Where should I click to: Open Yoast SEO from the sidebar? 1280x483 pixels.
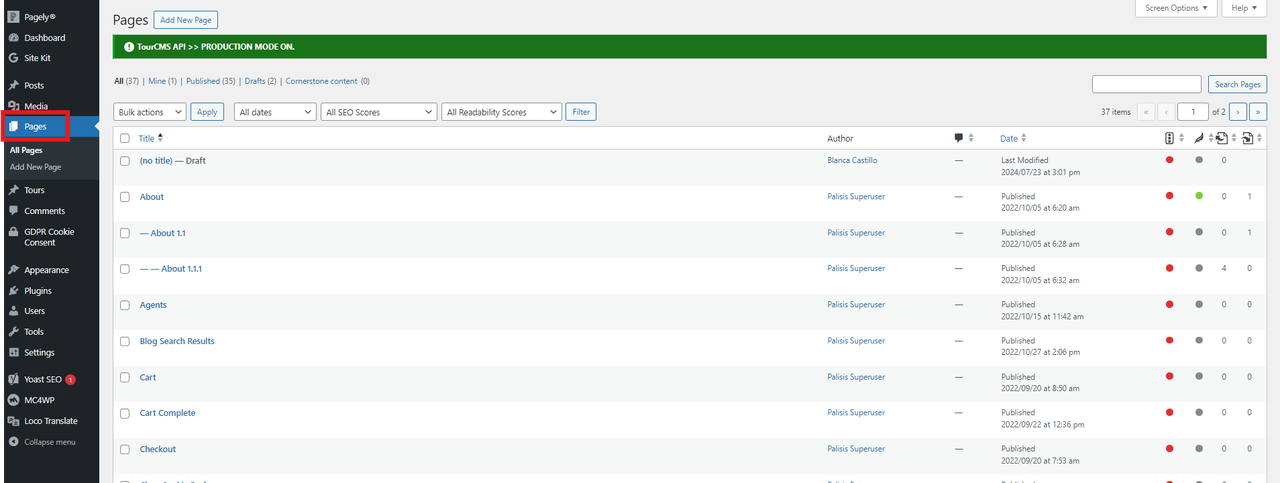44,380
